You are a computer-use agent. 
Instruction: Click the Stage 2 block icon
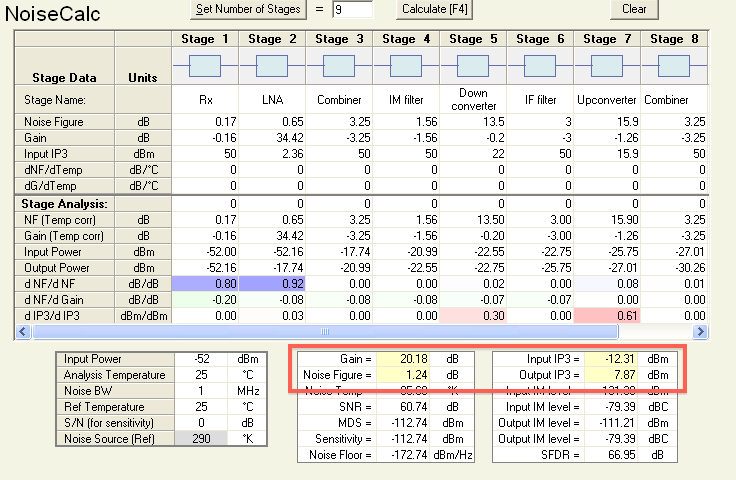[272, 66]
